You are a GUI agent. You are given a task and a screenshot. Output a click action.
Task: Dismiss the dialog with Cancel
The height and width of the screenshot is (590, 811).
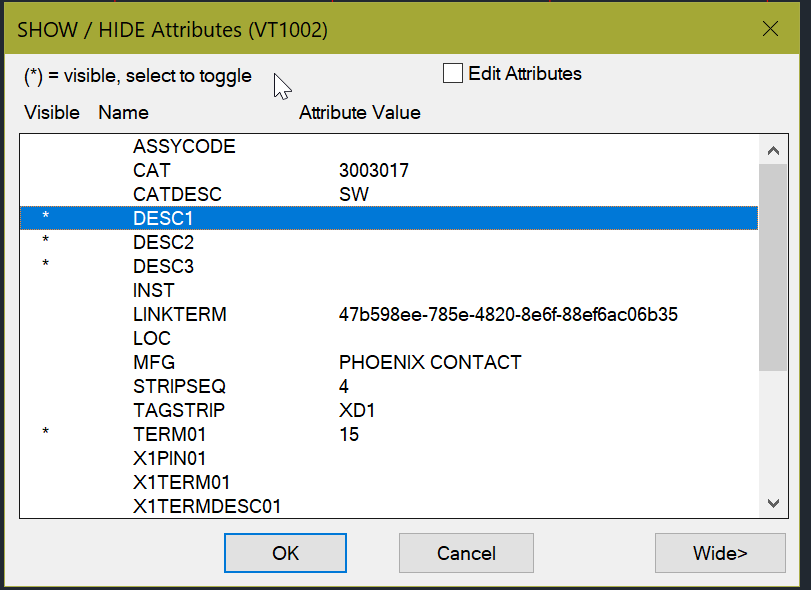[466, 551]
